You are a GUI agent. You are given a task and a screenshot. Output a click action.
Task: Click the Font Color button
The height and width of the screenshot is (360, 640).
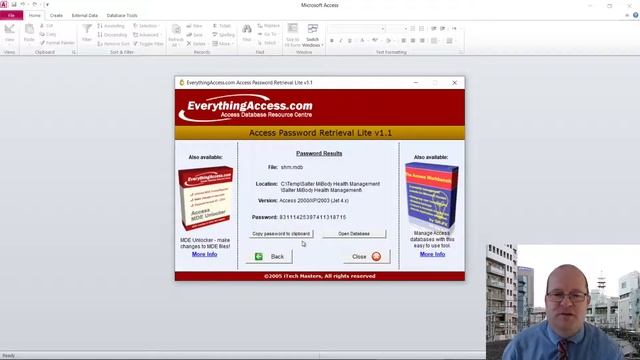363,41
